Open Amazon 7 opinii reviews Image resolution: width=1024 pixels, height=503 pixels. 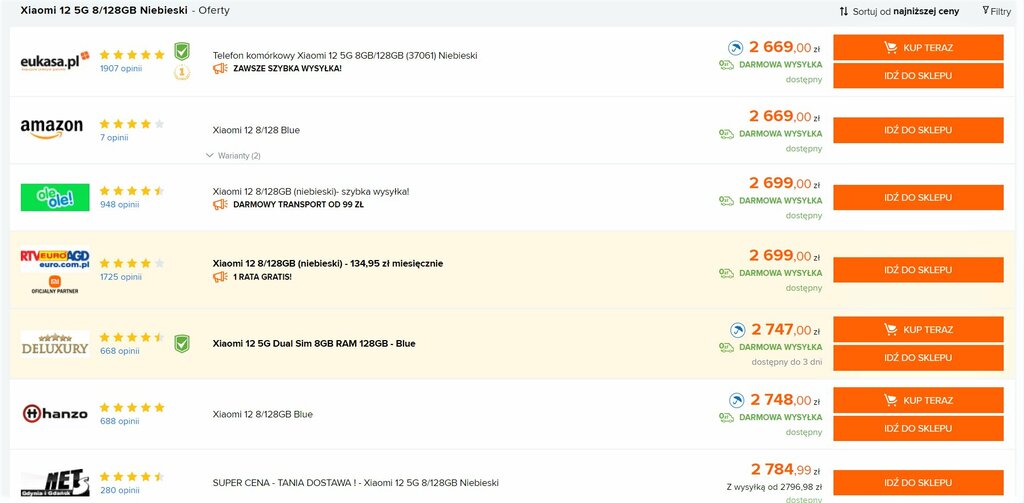[114, 137]
